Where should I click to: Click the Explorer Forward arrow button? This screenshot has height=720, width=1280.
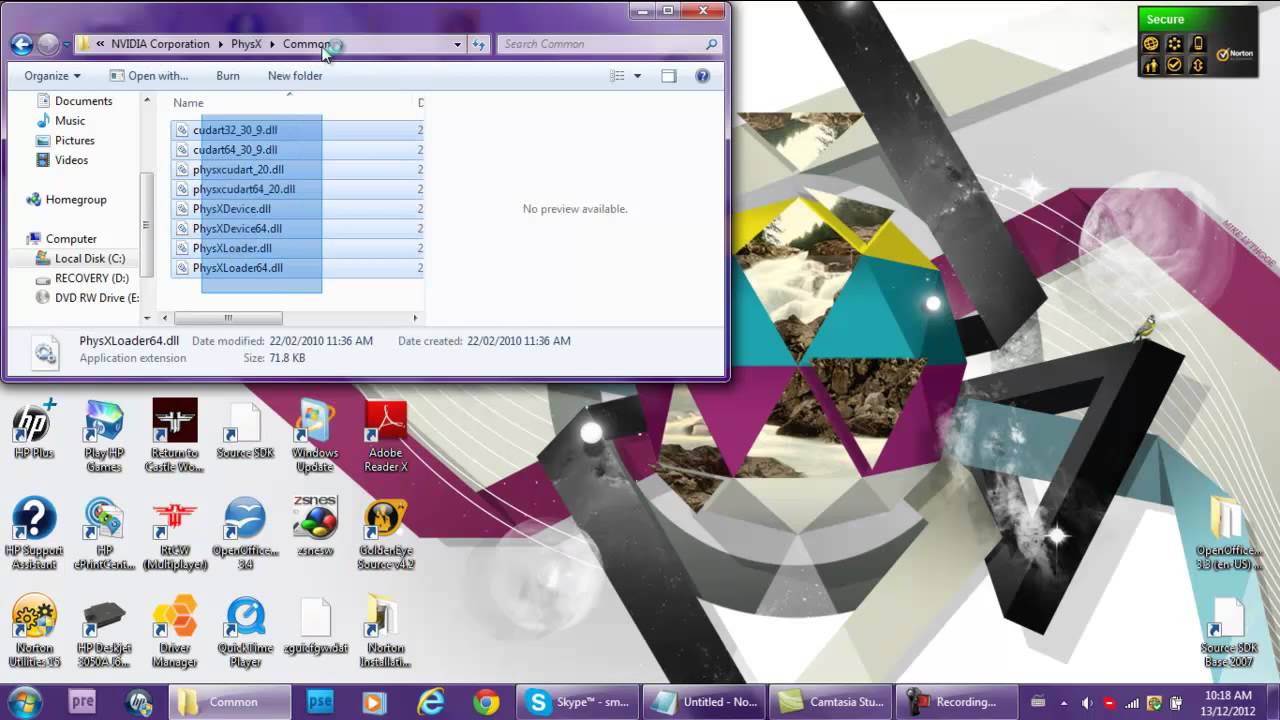48,44
